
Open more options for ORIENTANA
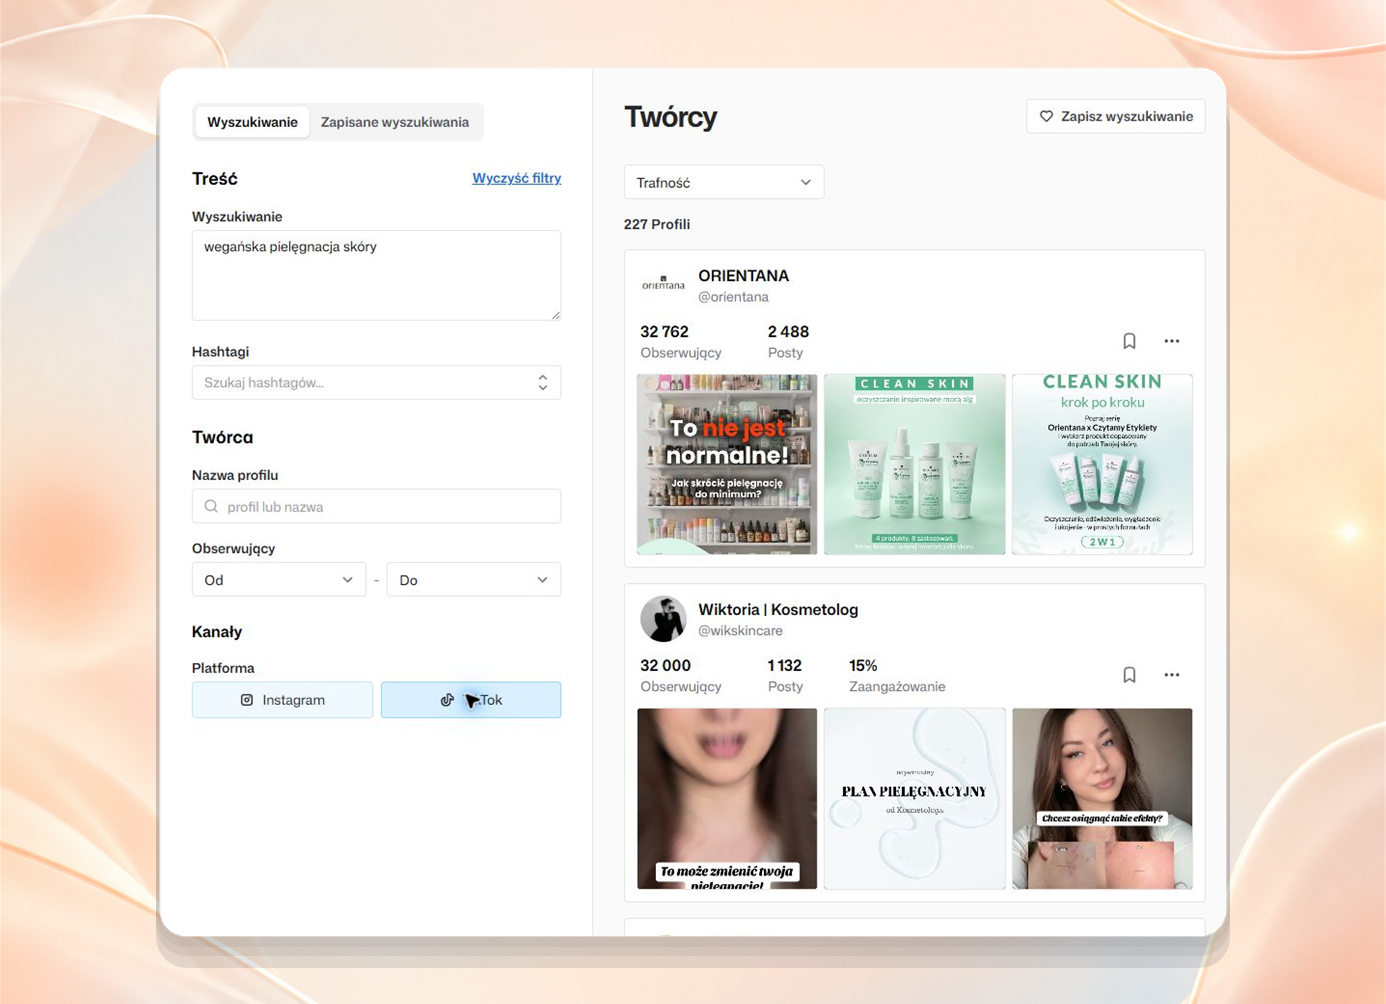(1172, 341)
